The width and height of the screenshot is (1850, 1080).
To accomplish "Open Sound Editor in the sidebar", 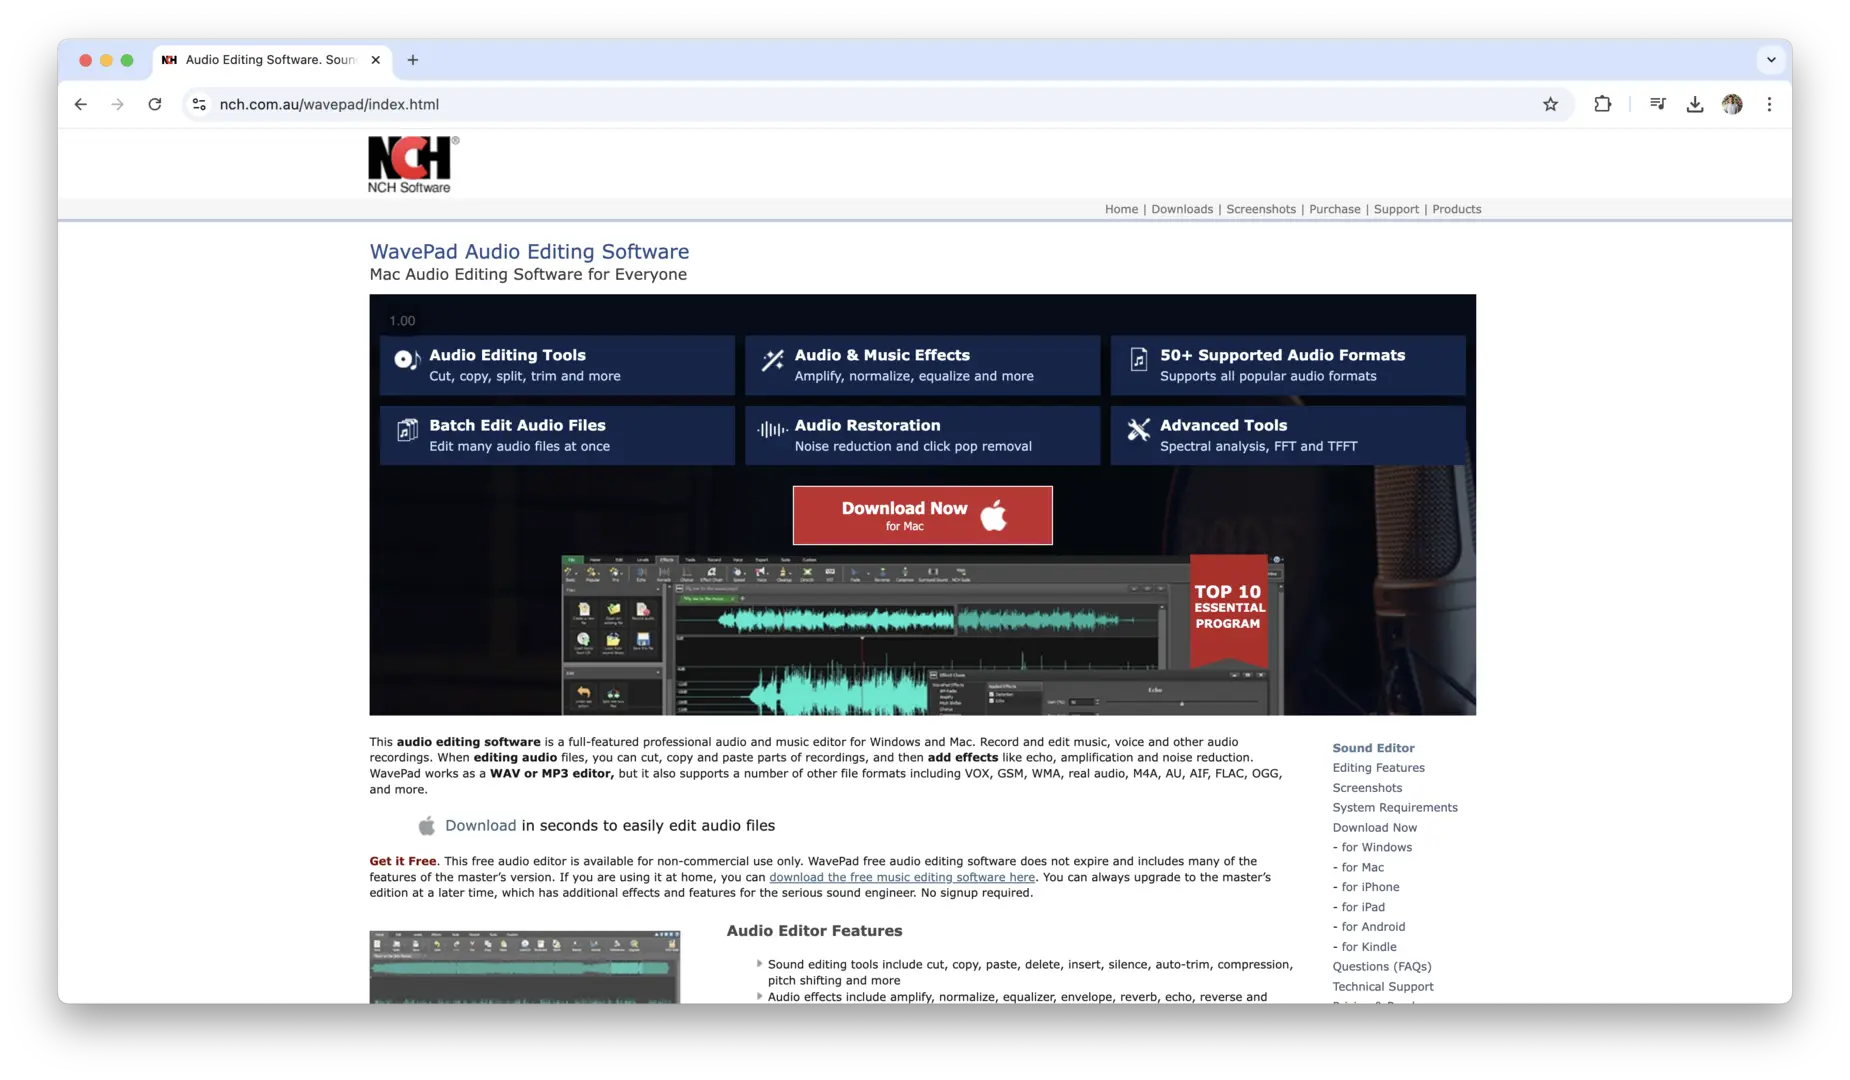I will click(x=1373, y=748).
